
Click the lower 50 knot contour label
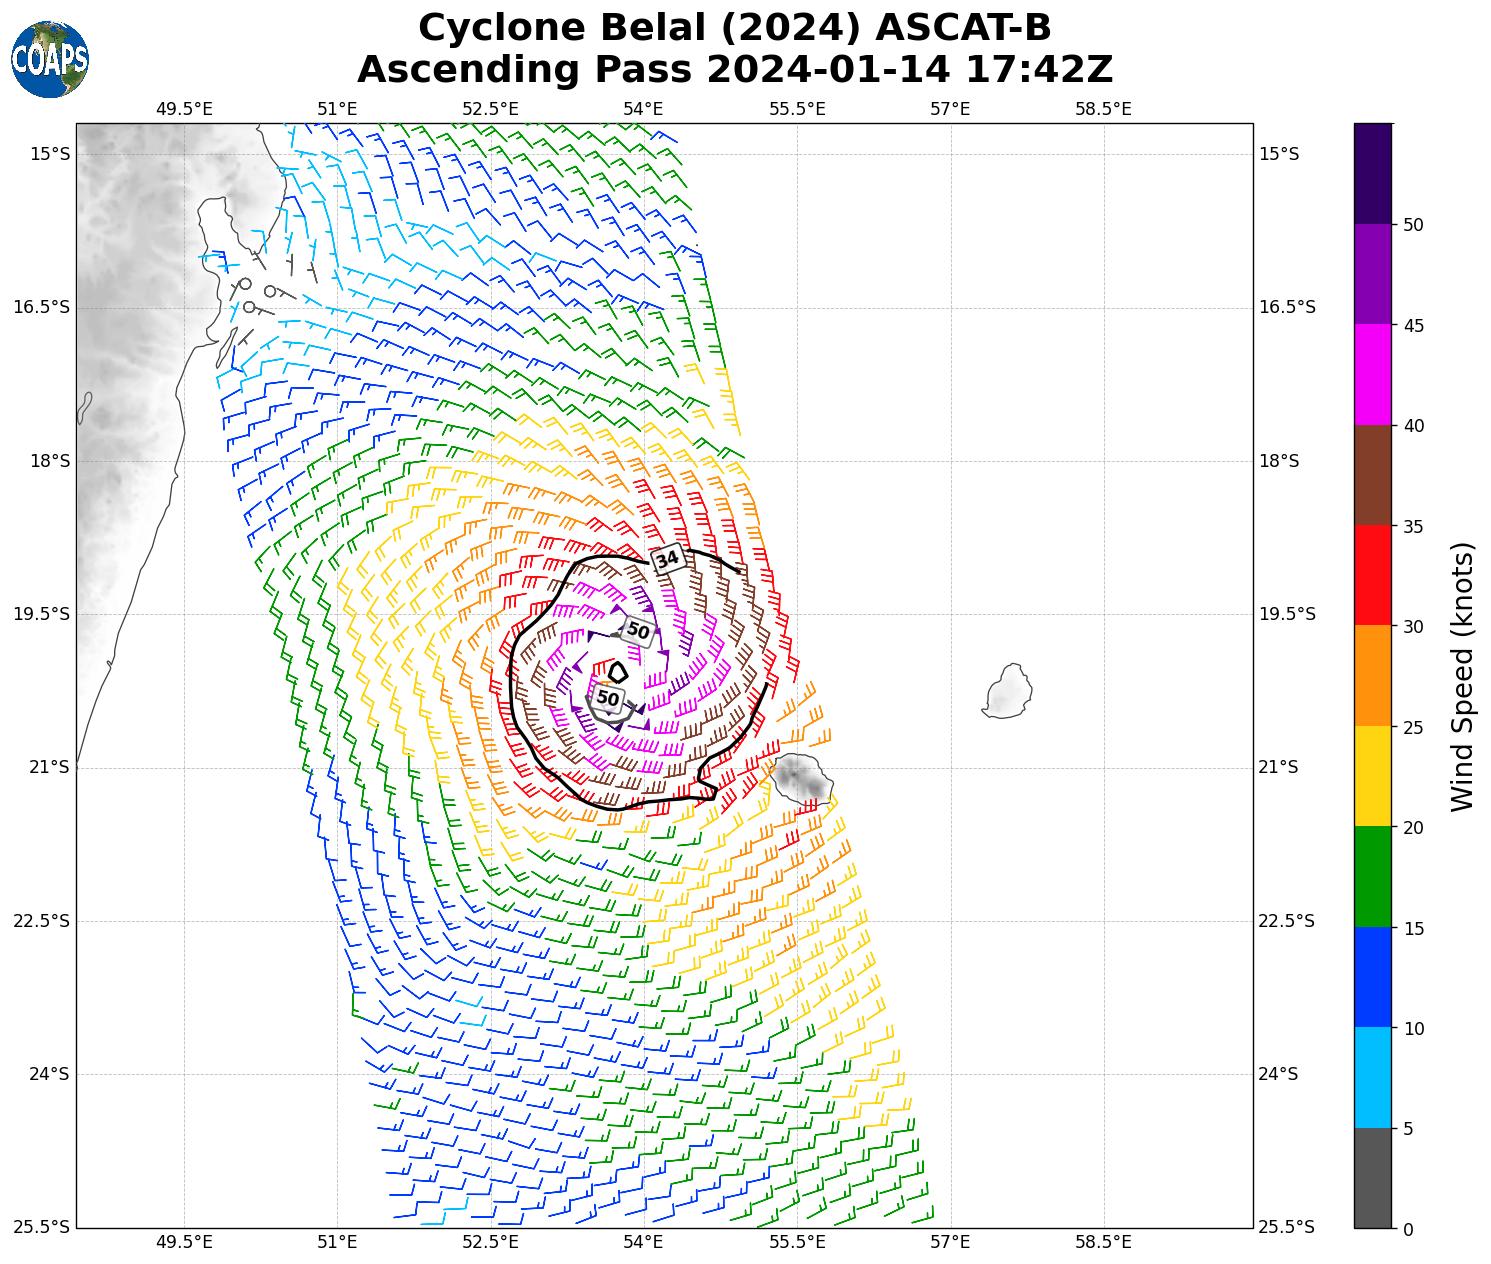pos(608,698)
